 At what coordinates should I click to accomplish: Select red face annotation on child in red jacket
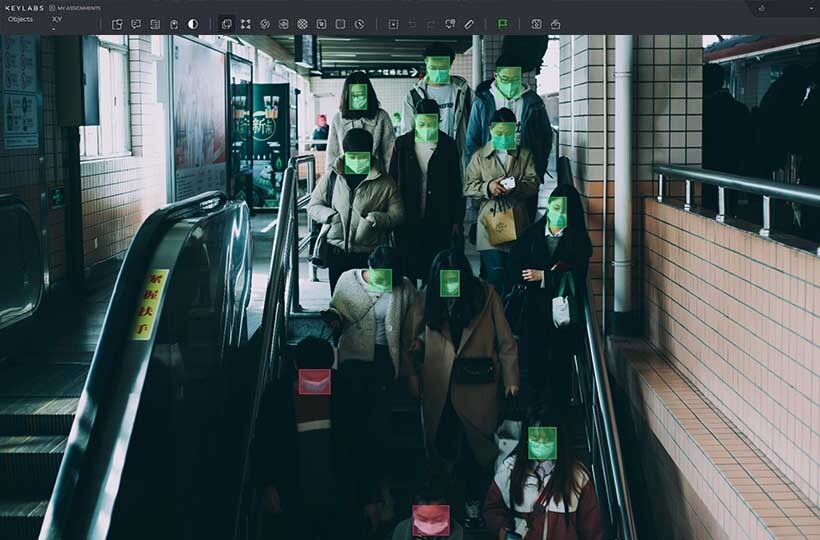click(x=314, y=381)
